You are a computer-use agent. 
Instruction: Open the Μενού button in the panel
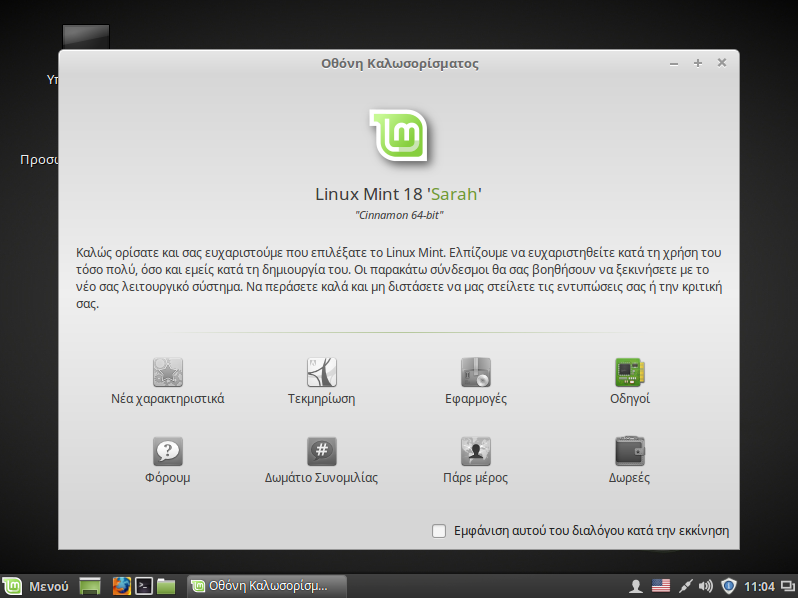click(x=36, y=586)
